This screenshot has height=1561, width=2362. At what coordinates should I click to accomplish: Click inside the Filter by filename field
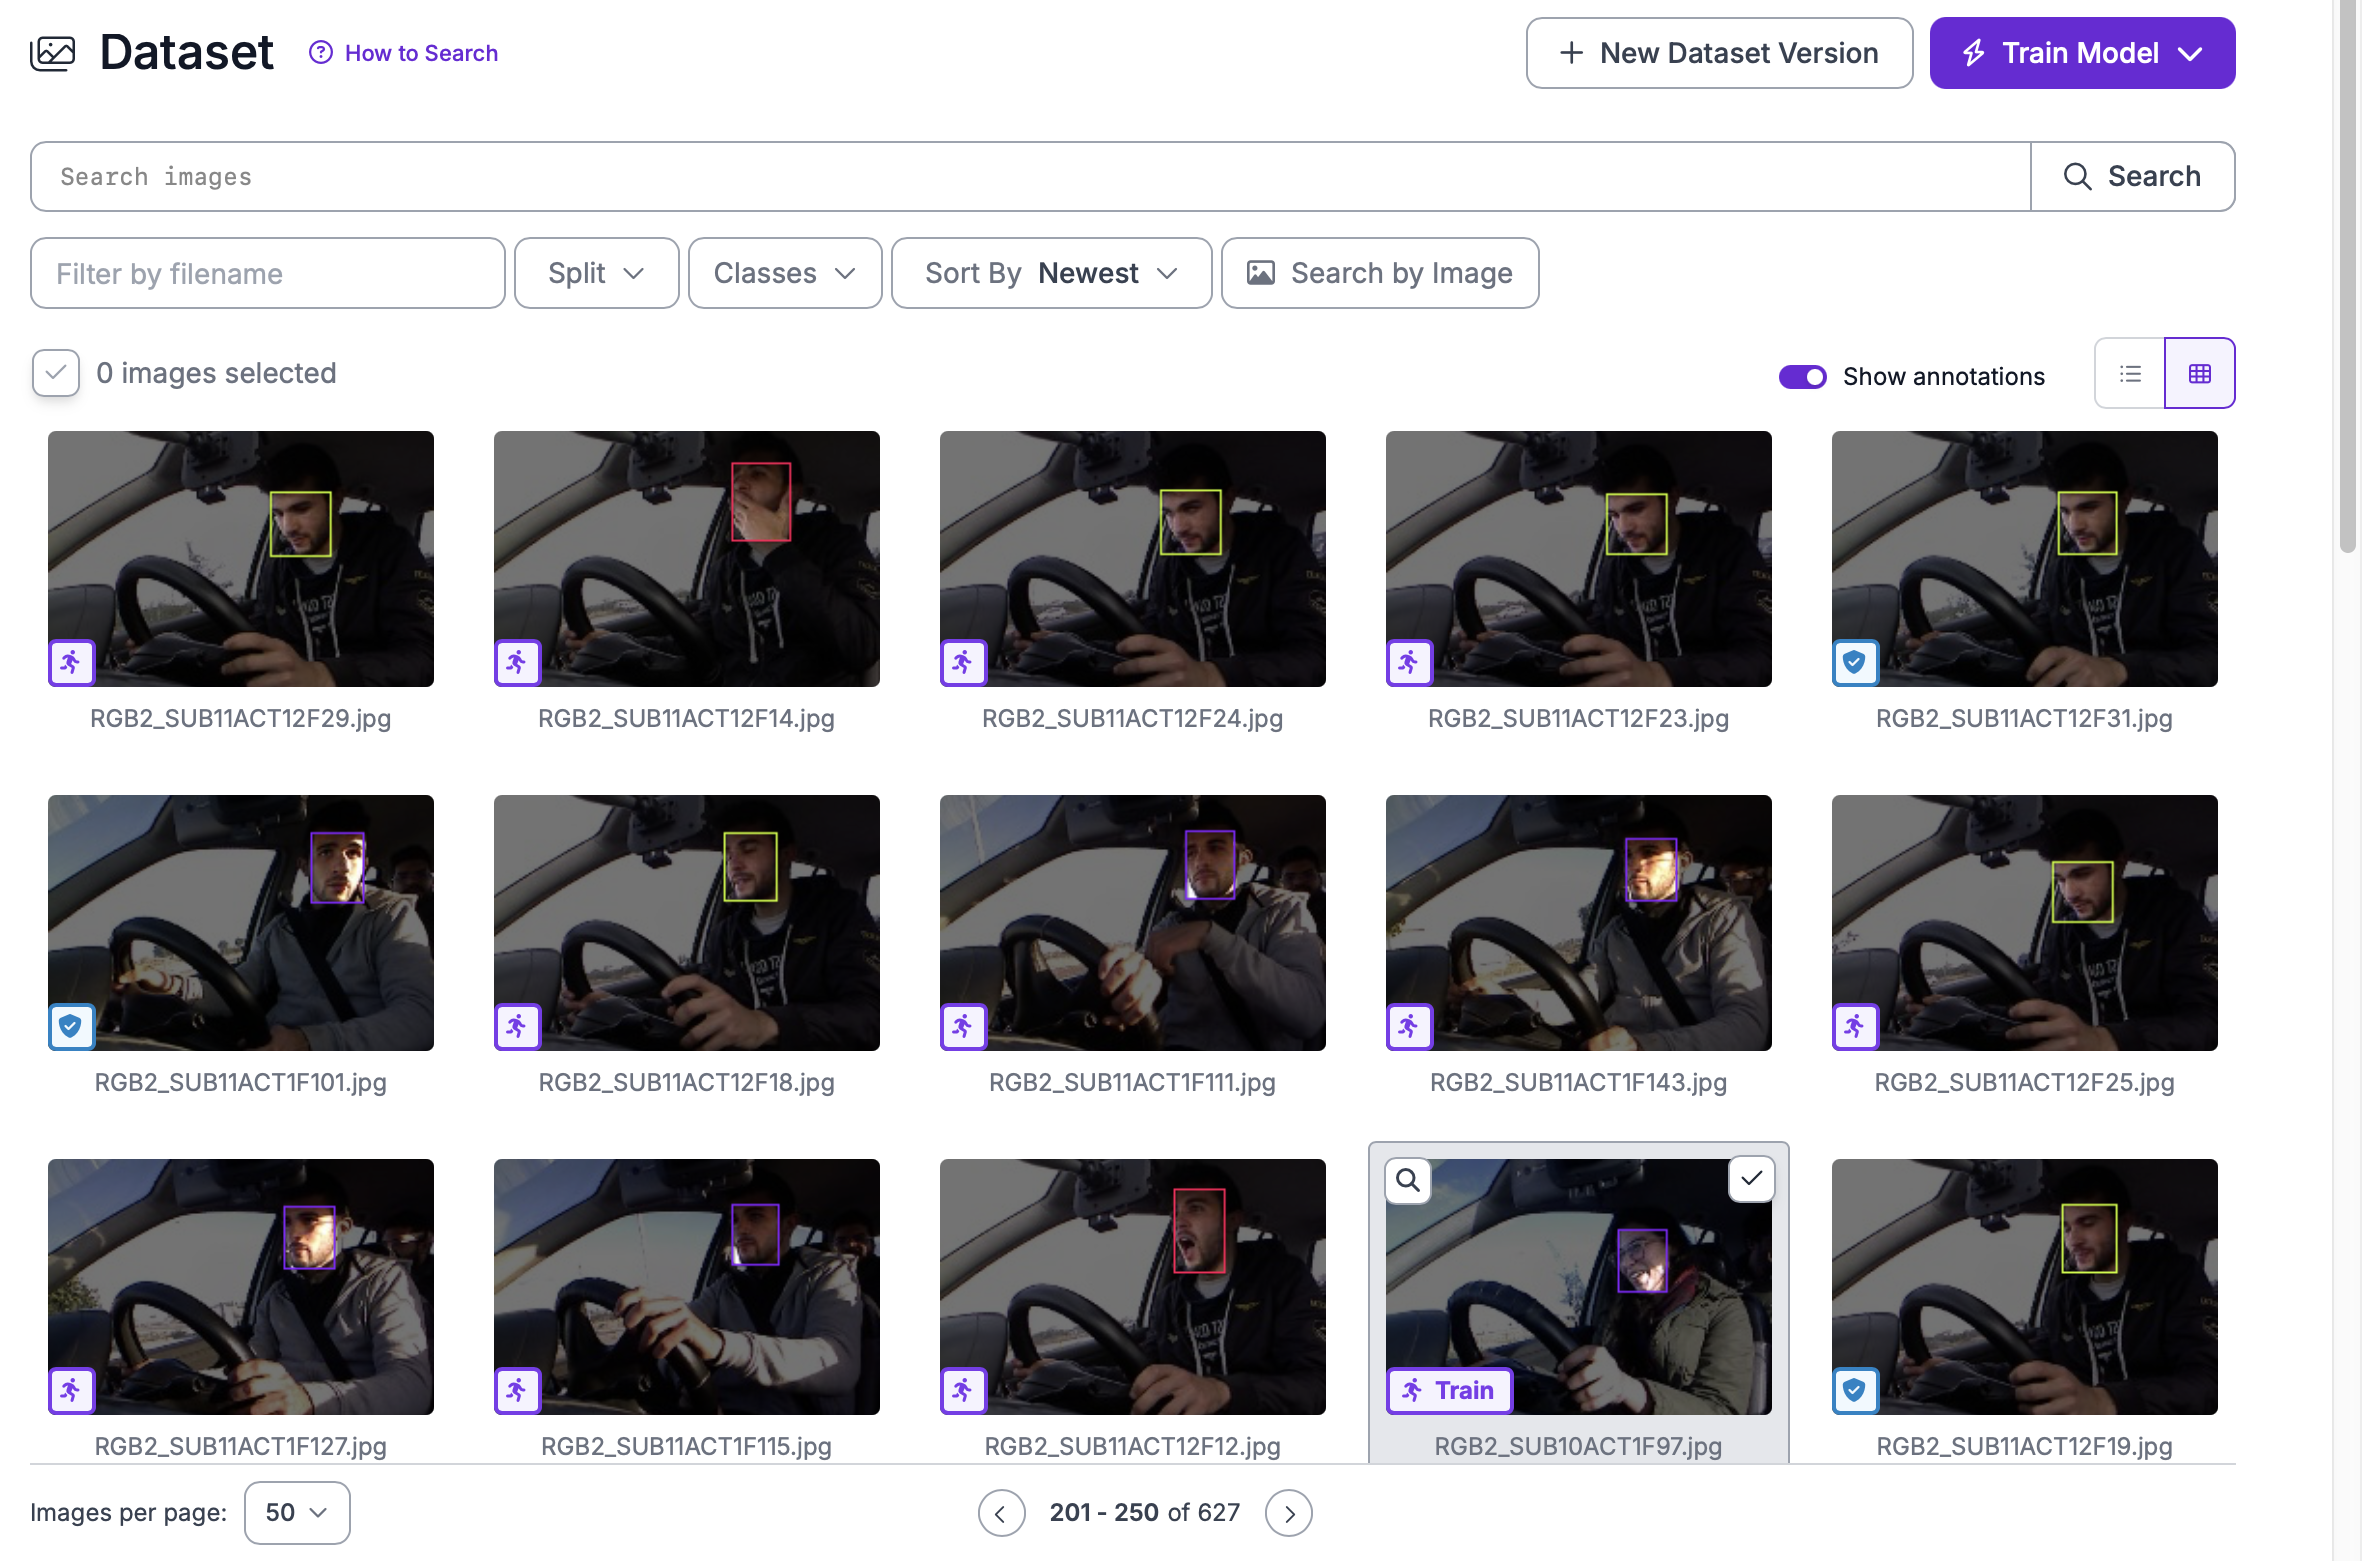click(x=267, y=272)
